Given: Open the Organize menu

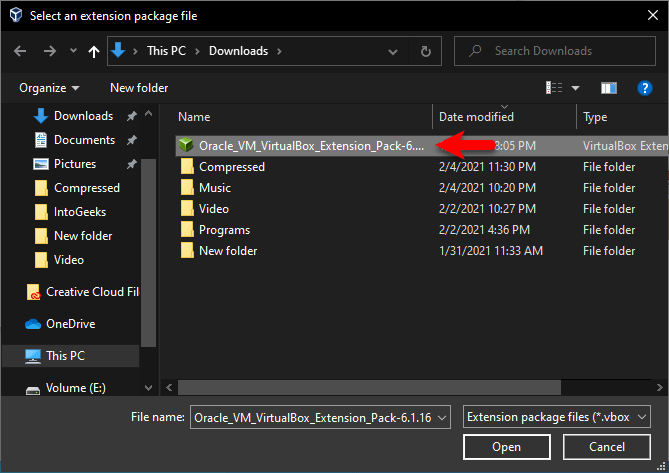Looking at the screenshot, I should click(49, 88).
